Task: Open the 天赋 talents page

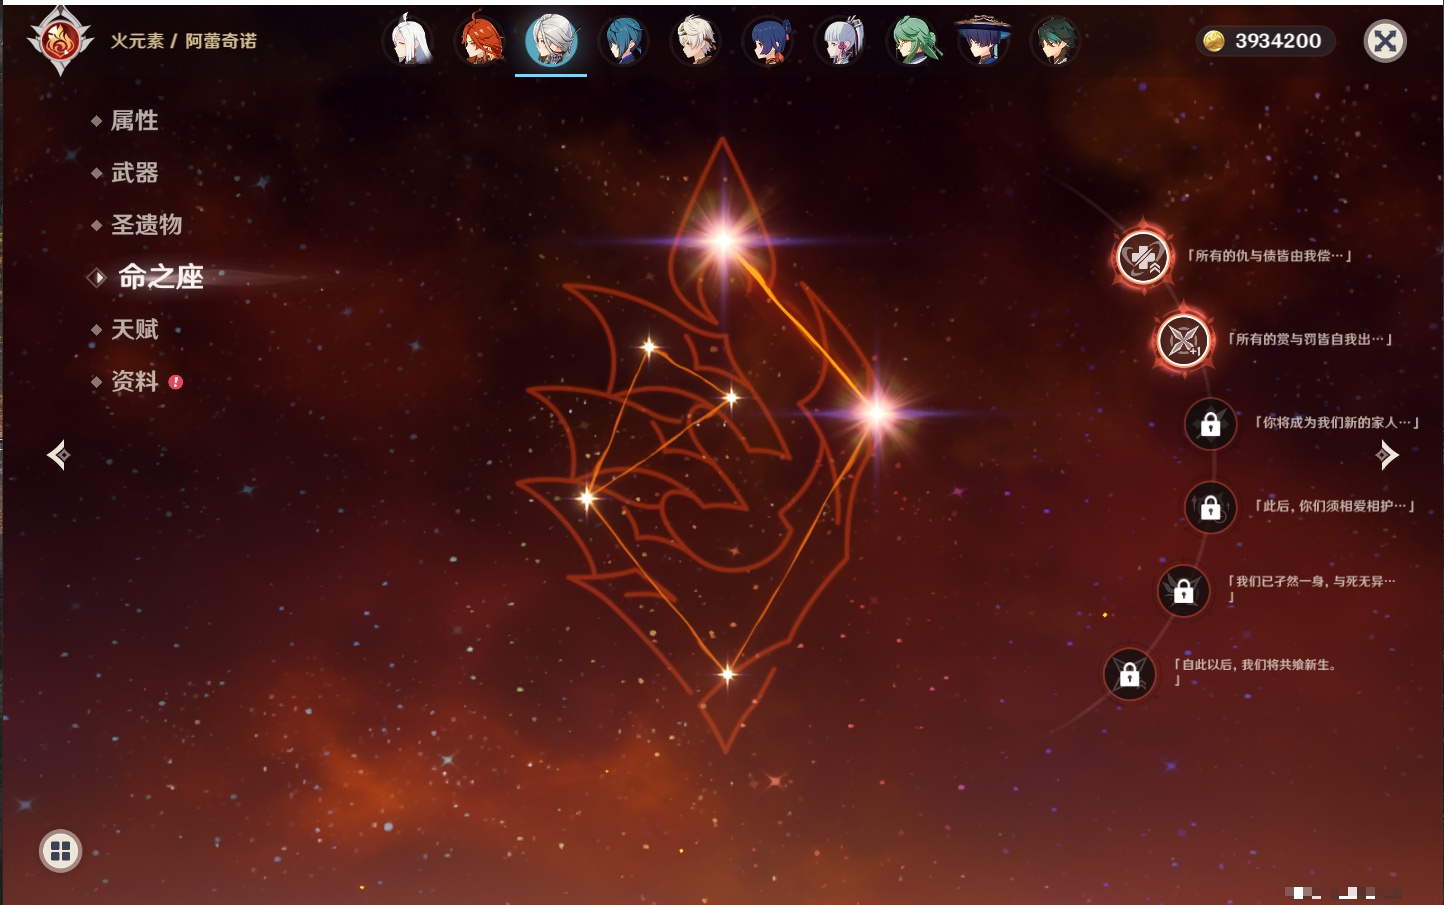Action: pyautogui.click(x=134, y=329)
